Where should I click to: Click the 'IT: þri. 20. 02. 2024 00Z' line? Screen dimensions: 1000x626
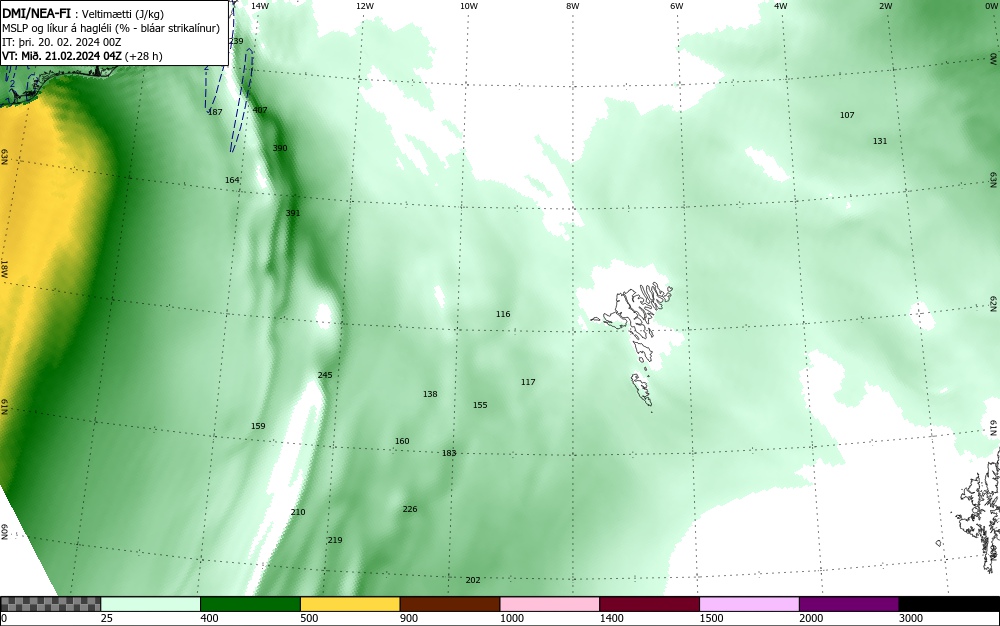(61, 42)
